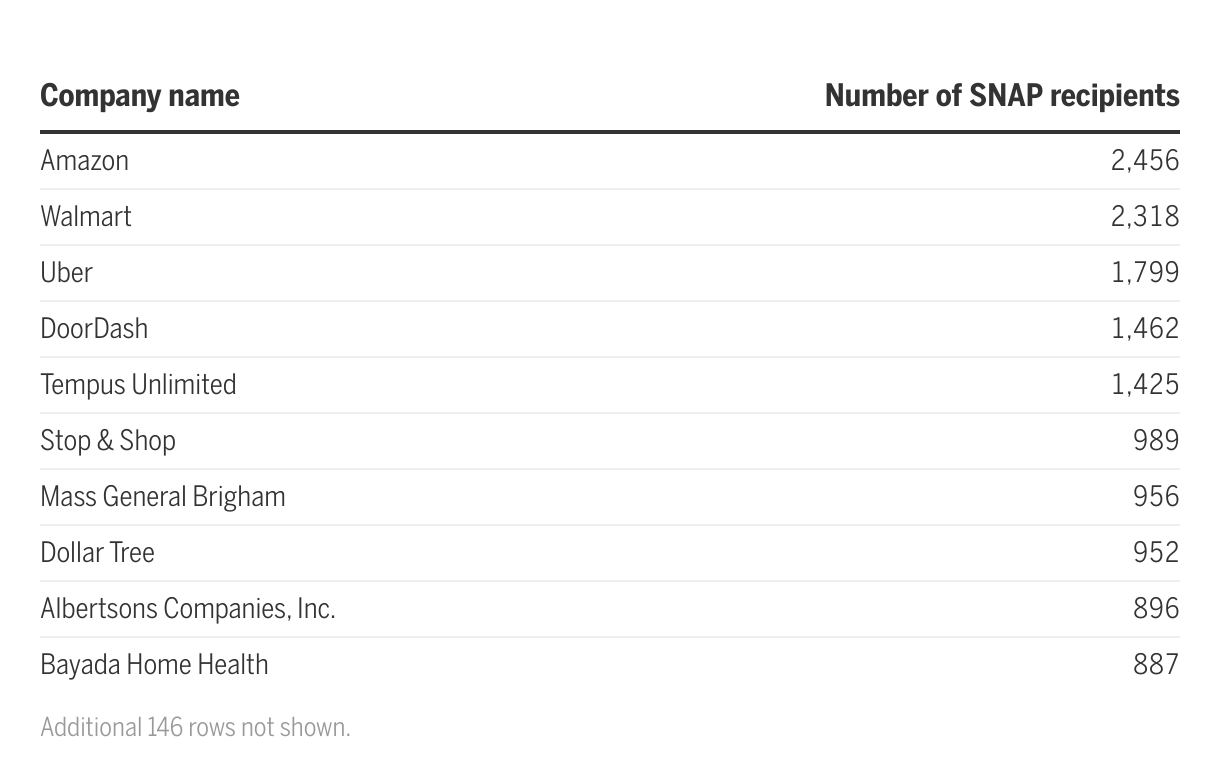Select the Amazon company name cell

pyautogui.click(x=85, y=161)
